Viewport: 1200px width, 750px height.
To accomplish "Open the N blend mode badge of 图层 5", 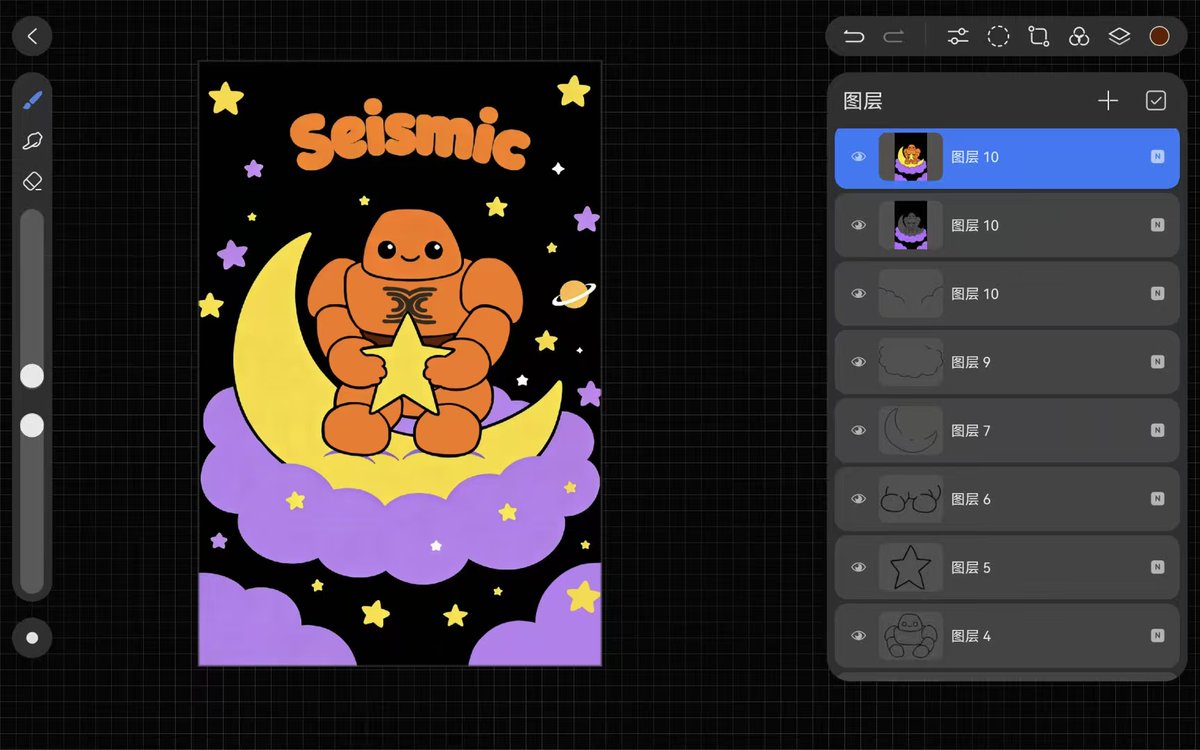I will click(x=1157, y=567).
